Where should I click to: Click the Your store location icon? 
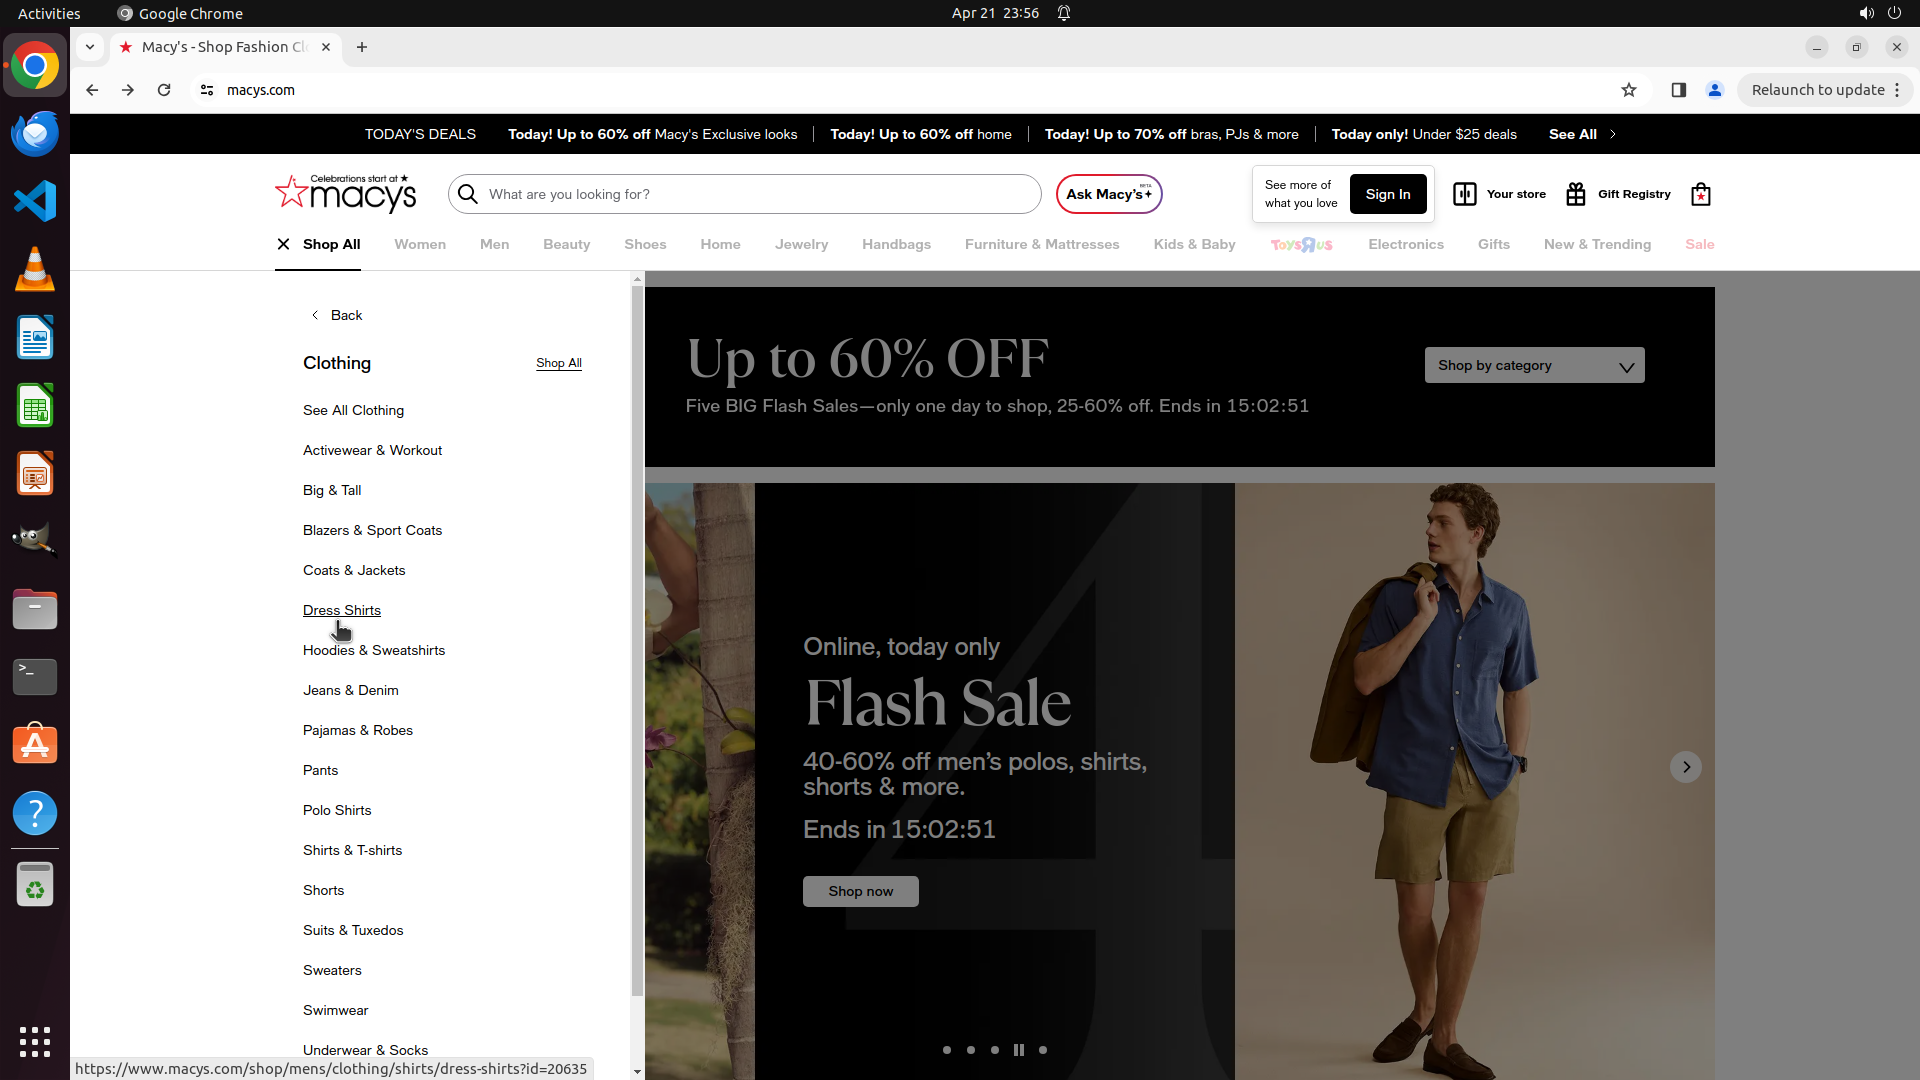click(x=1465, y=194)
